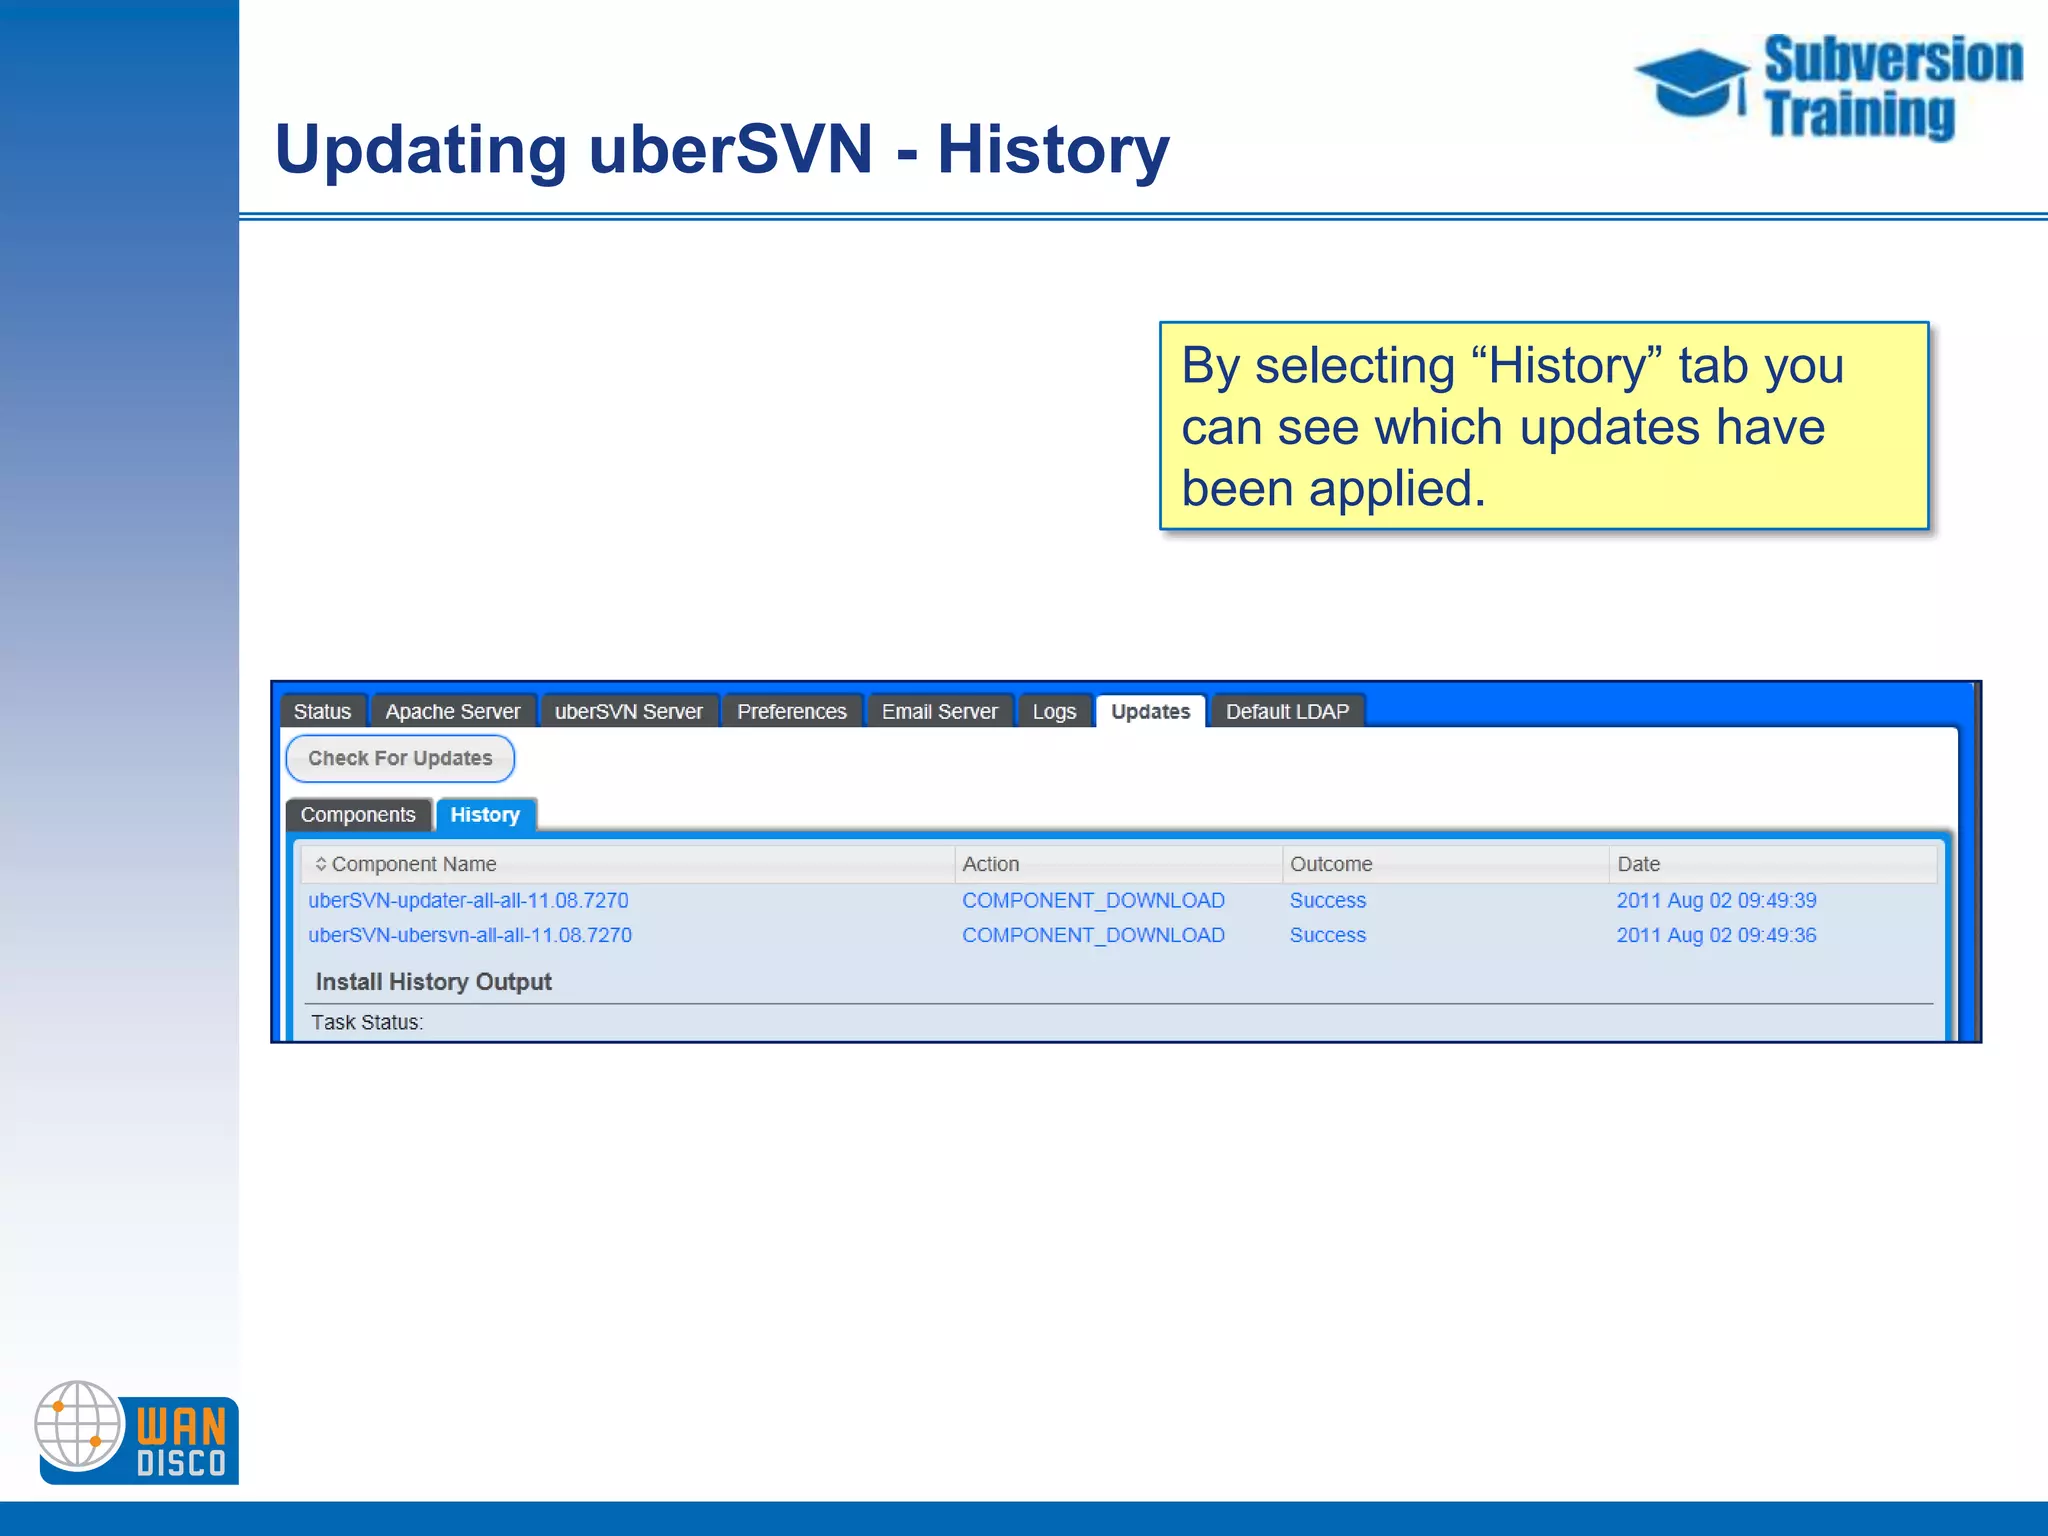Screen dimensions: 2048x1536
Task: Click the 2011 Aug 02 09:49:39 date entry
Action: (x=1716, y=900)
